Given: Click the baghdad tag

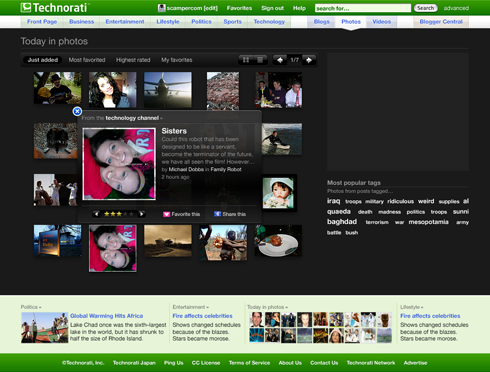Looking at the screenshot, I should 342,222.
